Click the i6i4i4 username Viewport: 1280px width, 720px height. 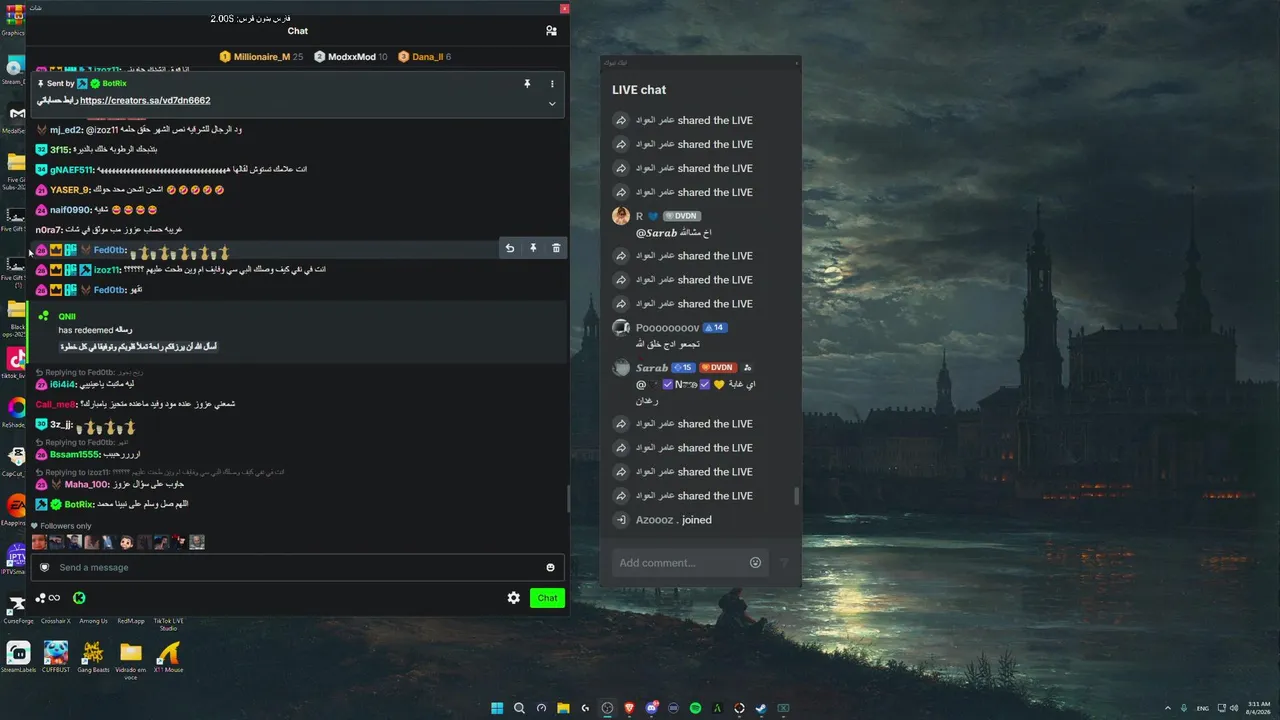point(63,384)
